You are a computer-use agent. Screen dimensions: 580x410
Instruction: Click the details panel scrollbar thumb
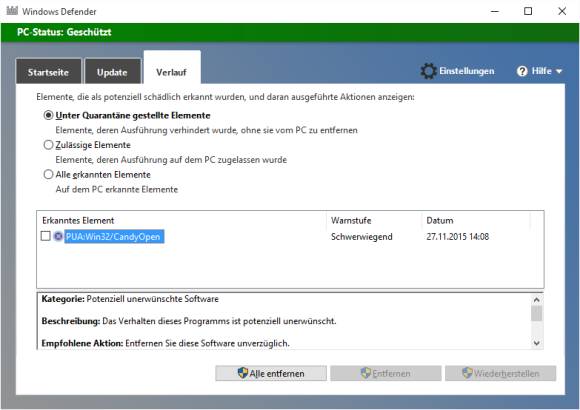(536, 313)
